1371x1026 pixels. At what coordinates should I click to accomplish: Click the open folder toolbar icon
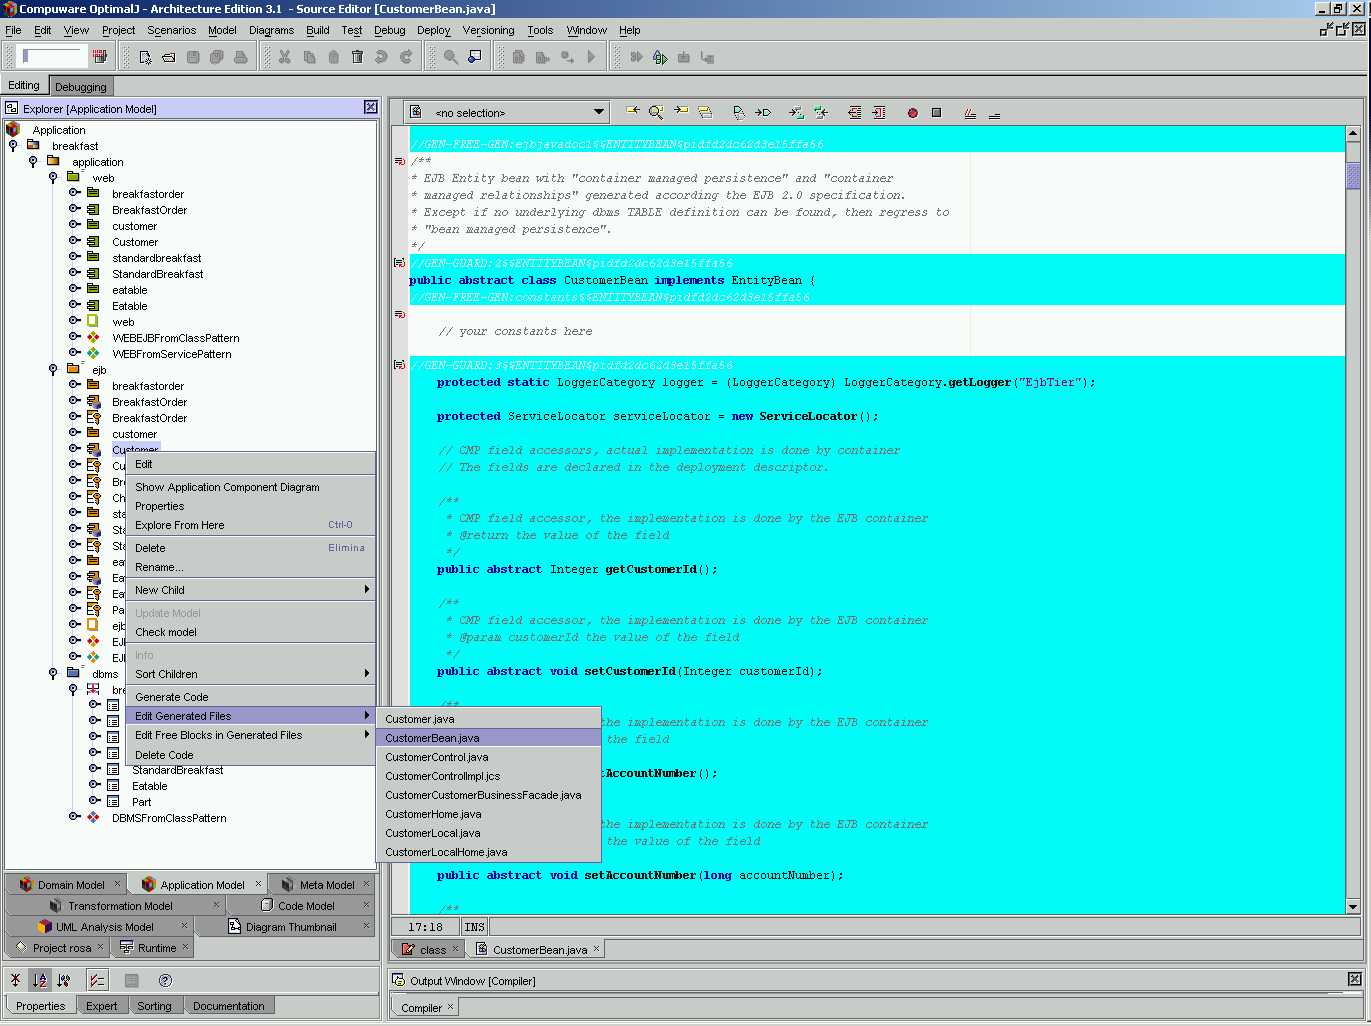tap(169, 57)
